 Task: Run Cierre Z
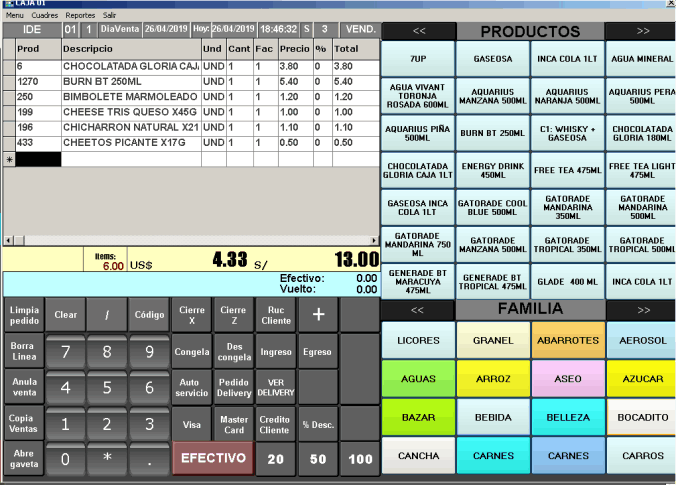click(233, 315)
